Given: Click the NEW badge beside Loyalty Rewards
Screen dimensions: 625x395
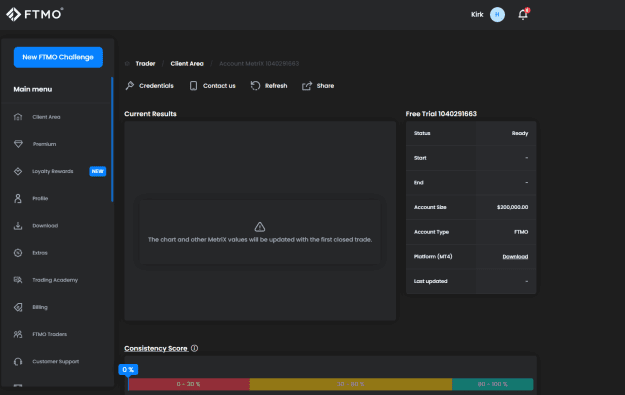Looking at the screenshot, I should click(98, 171).
